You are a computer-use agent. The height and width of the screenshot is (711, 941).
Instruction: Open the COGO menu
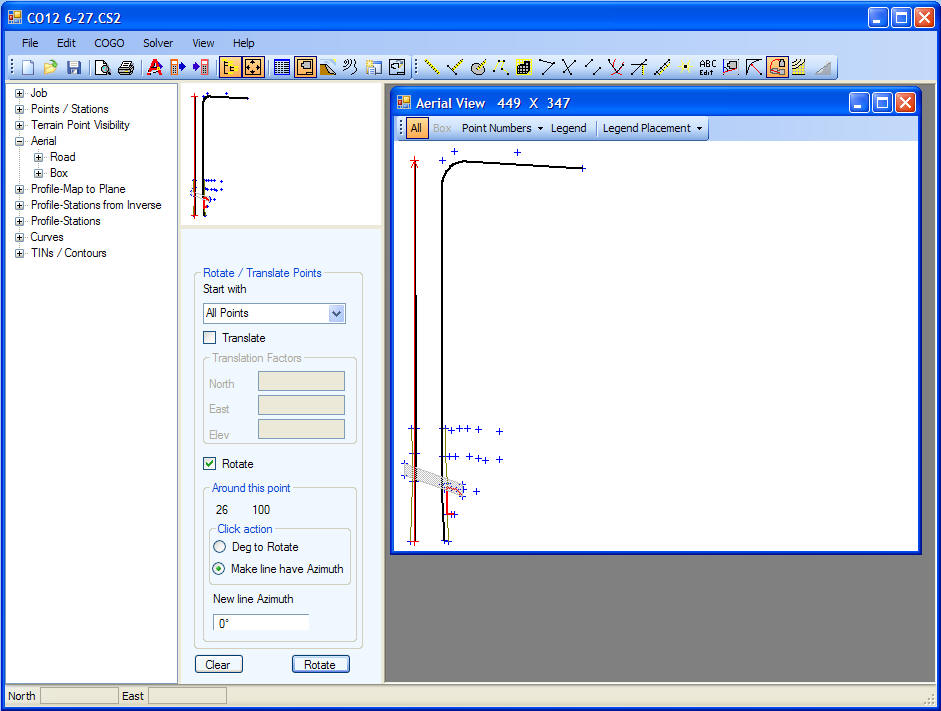tap(109, 43)
